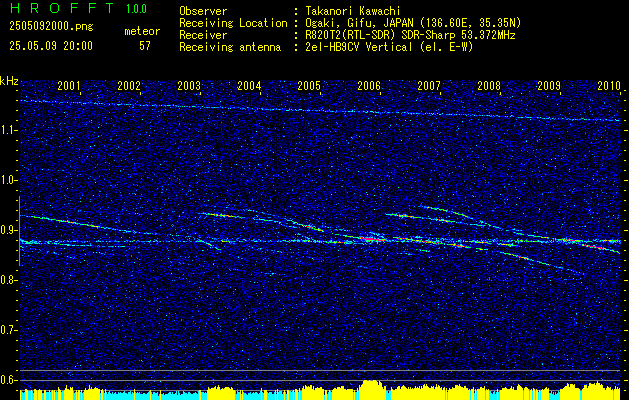Click the 2009 time marker
This screenshot has height=400, width=629.
click(549, 85)
